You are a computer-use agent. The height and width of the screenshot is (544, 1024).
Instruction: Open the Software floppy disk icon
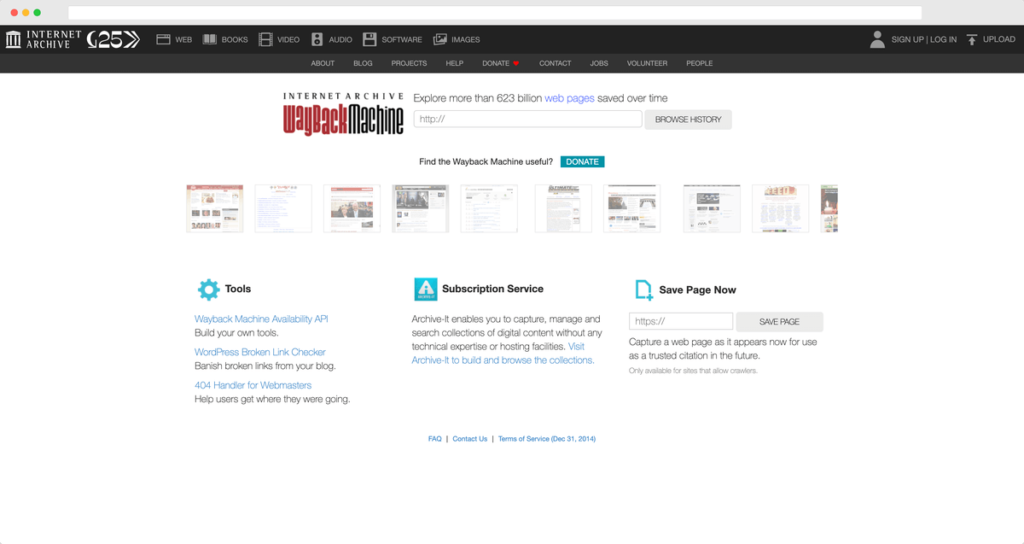click(370, 40)
